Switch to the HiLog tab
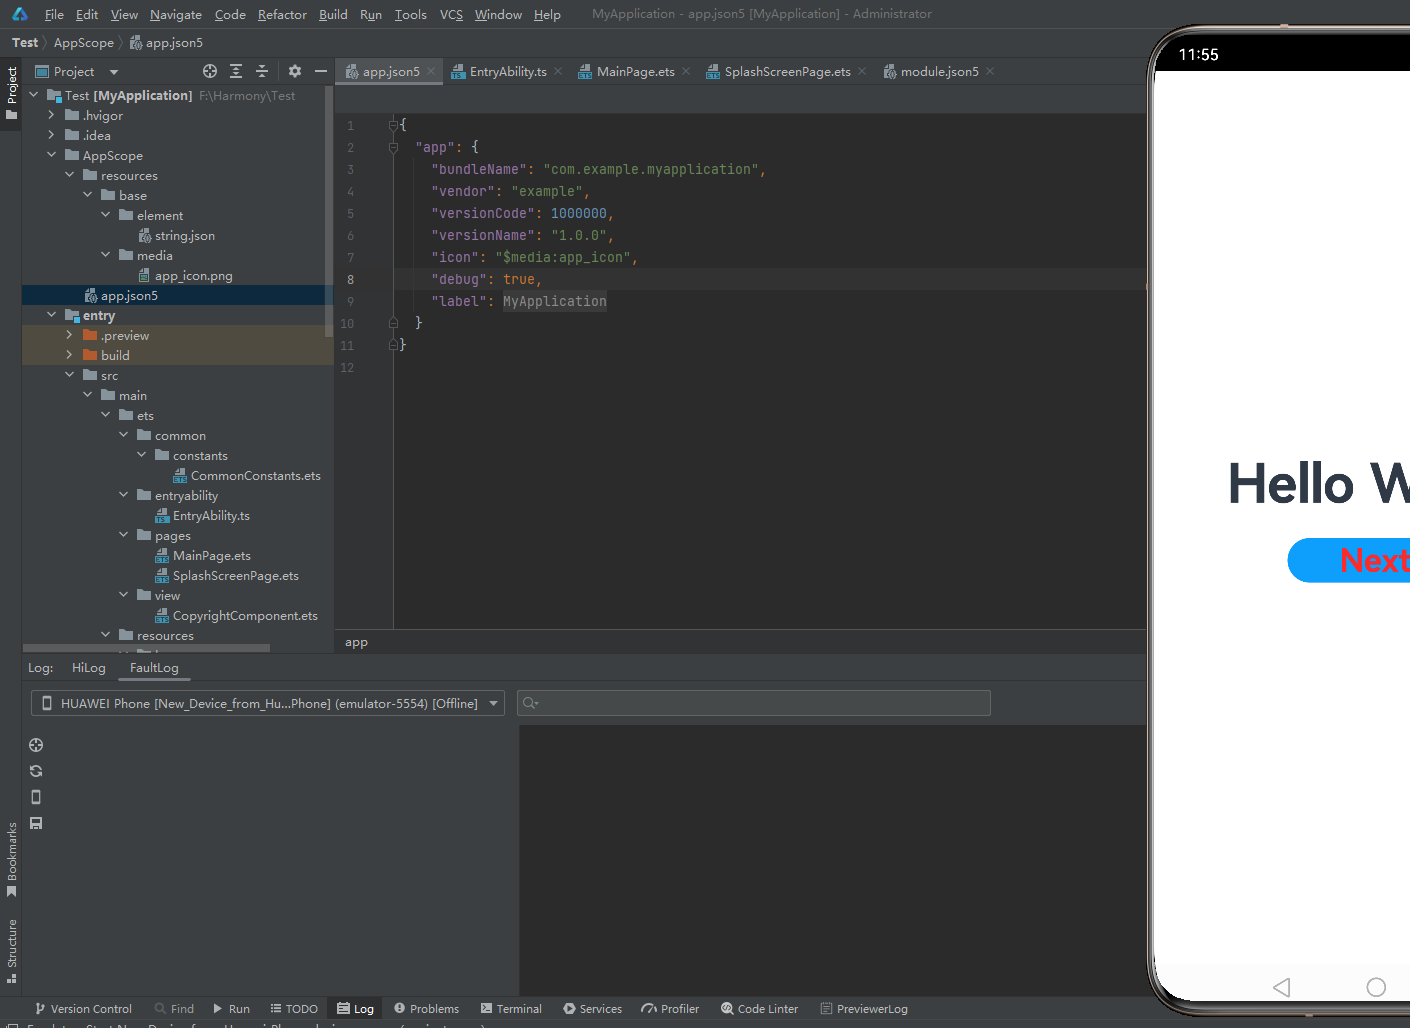 click(x=88, y=668)
